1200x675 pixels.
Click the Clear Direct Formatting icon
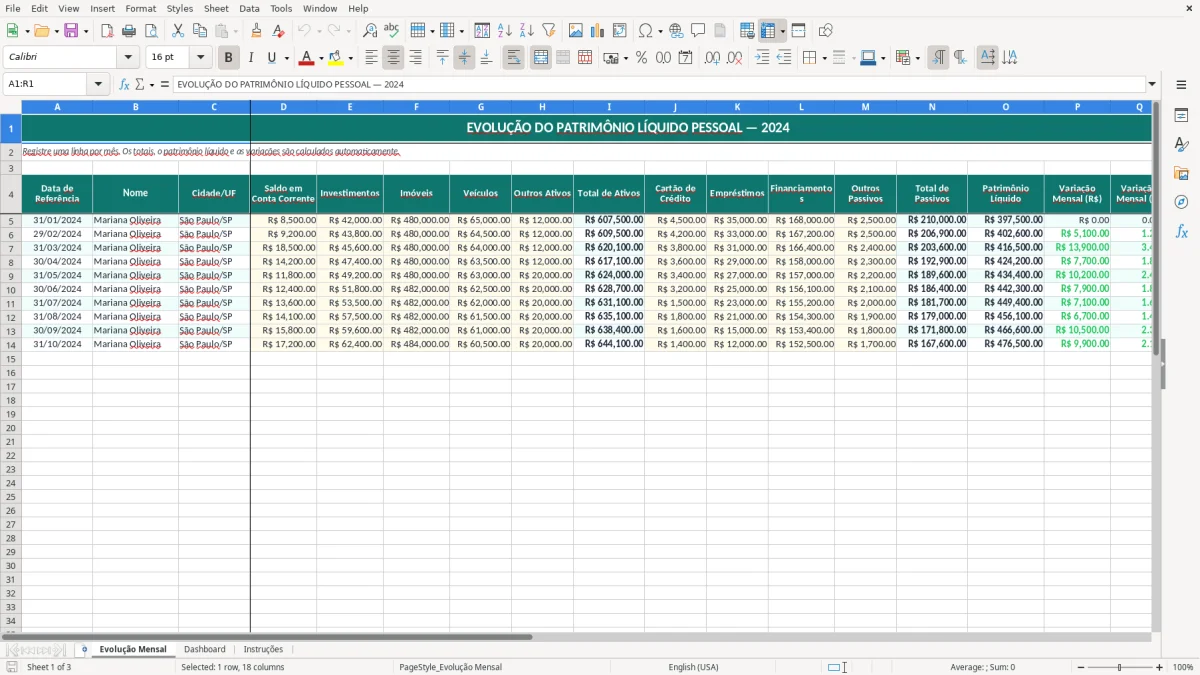(278, 31)
